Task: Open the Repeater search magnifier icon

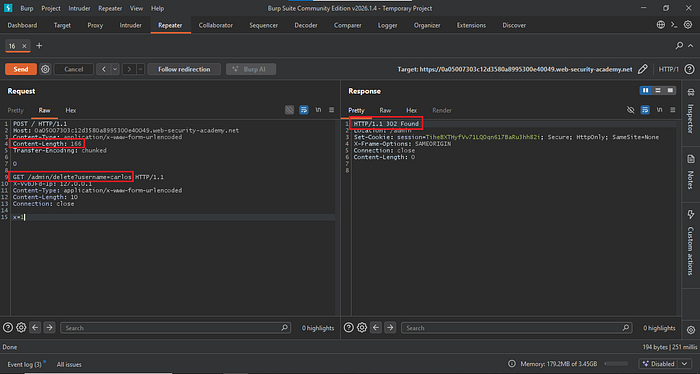Action: click(x=679, y=46)
